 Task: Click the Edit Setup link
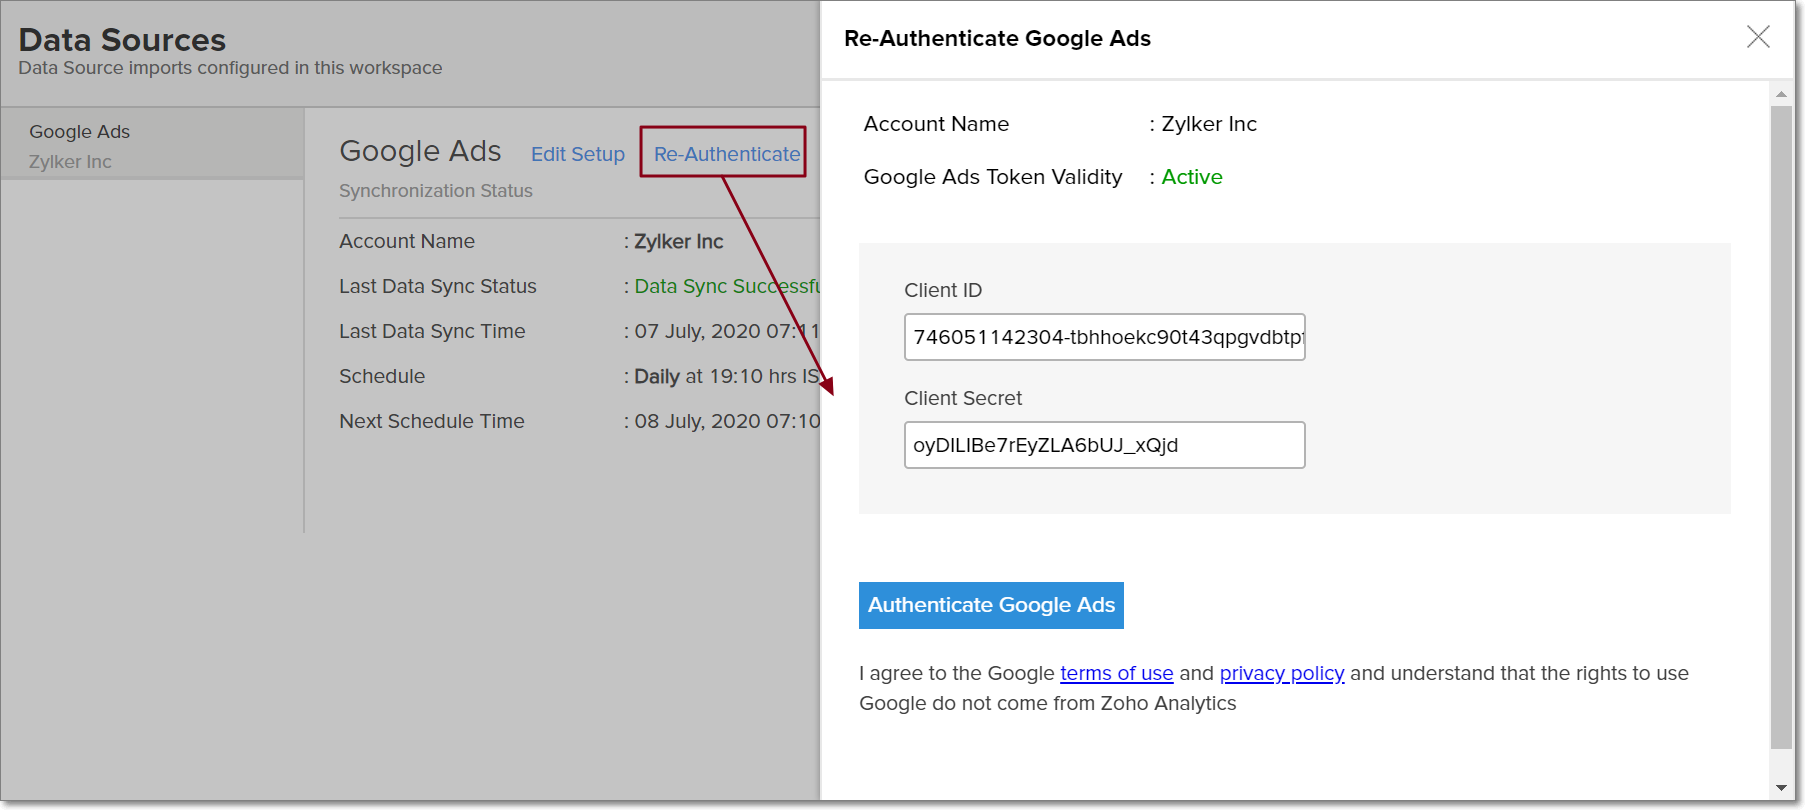pos(577,154)
